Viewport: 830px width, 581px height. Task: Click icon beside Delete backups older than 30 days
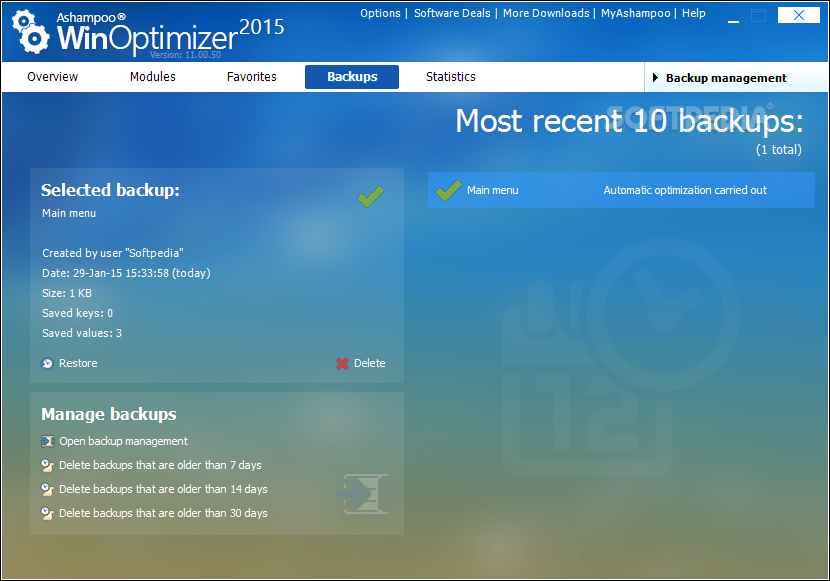coord(48,513)
